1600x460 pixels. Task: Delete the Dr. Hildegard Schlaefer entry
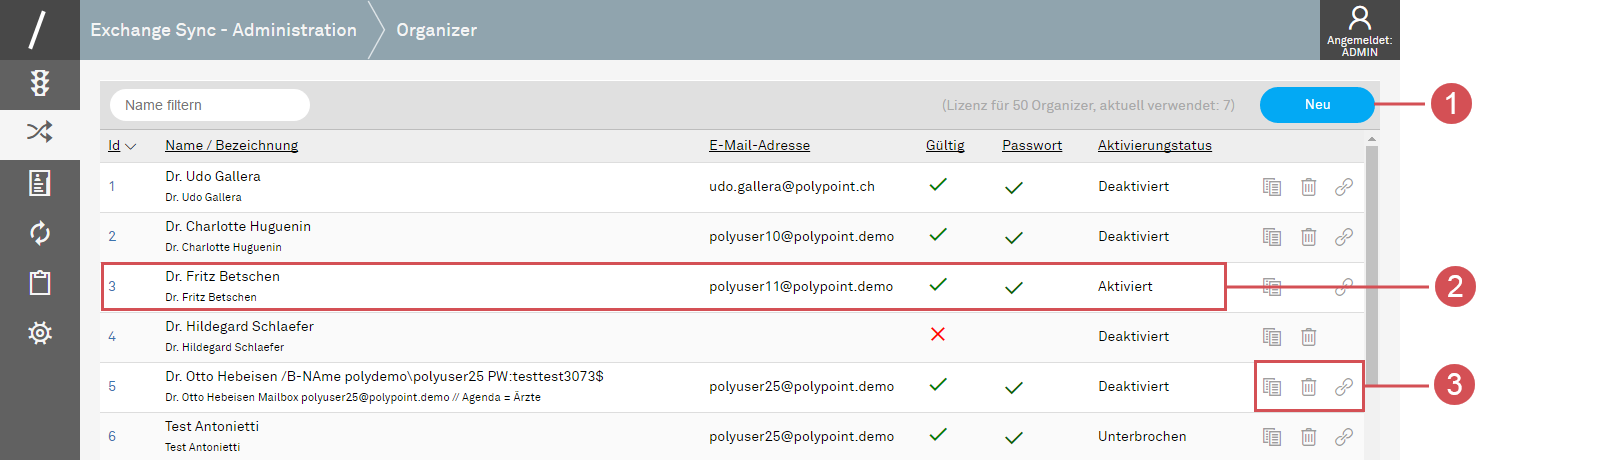pyautogui.click(x=1308, y=337)
